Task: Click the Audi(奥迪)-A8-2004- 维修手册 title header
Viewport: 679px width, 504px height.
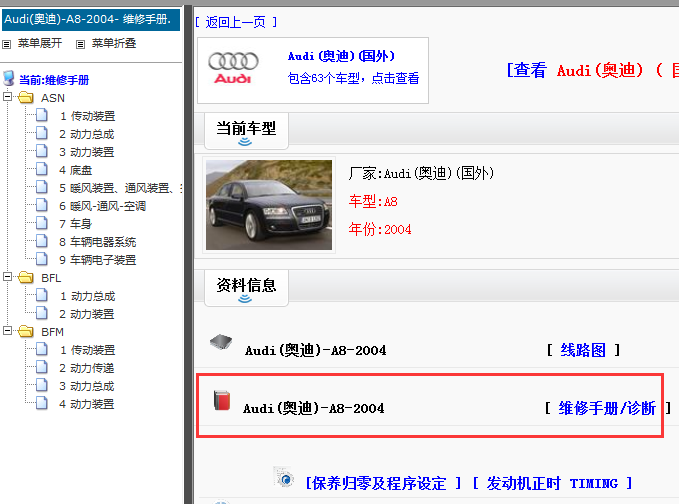Action: (91, 19)
